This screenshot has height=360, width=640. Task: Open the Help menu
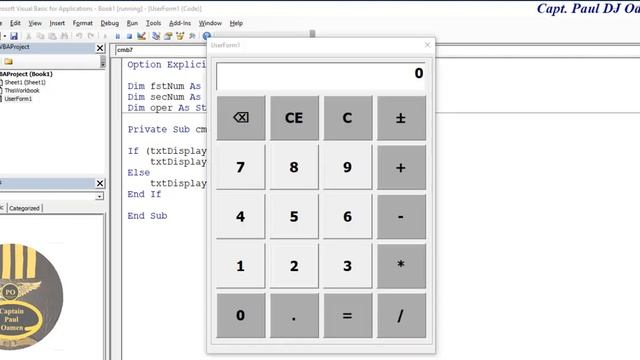pyautogui.click(x=236, y=23)
